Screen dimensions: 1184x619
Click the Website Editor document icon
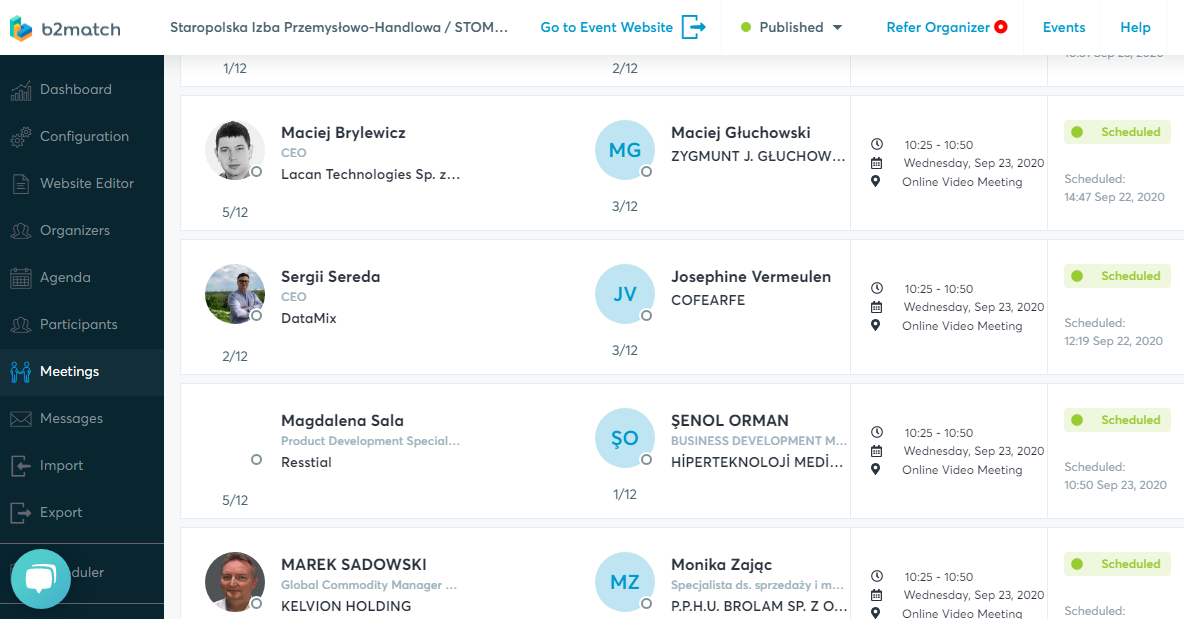[21, 184]
